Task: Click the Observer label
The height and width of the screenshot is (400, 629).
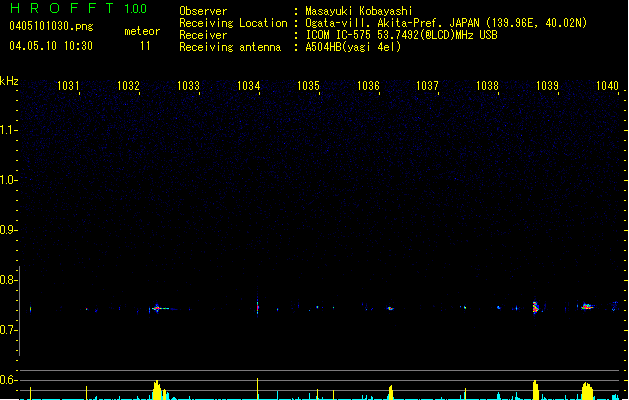Action: tap(203, 11)
